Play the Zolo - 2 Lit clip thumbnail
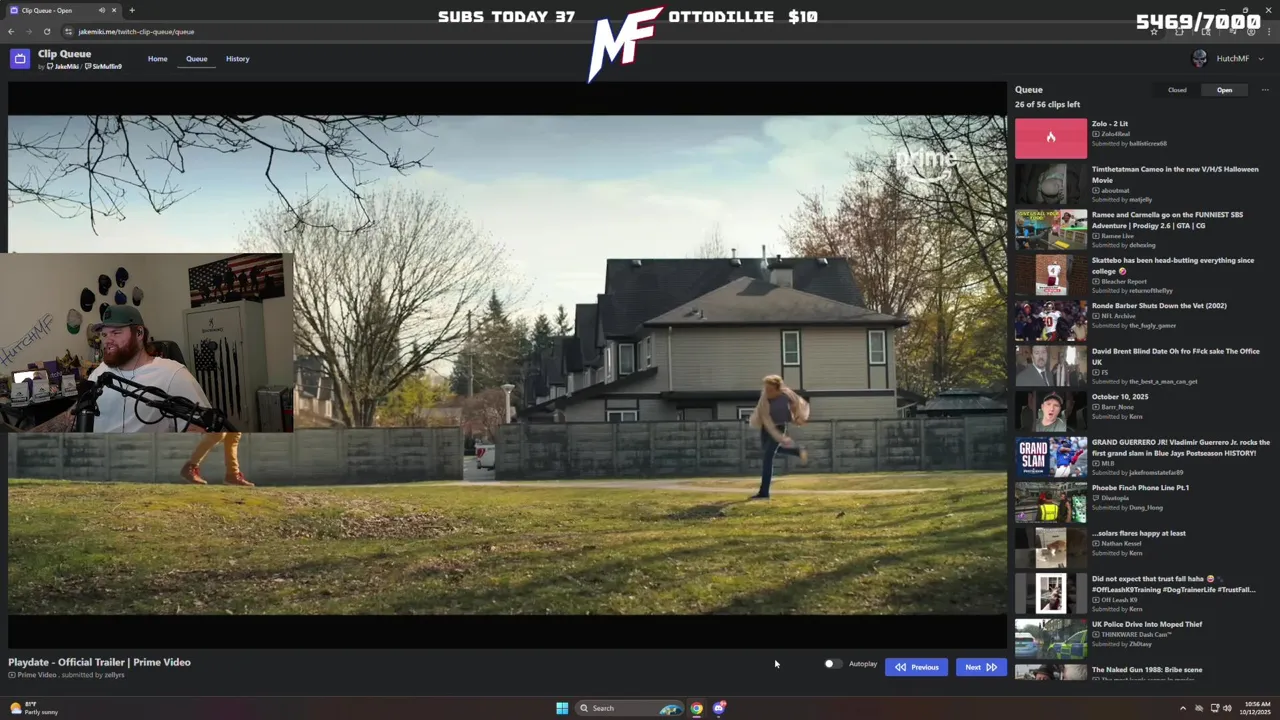Image resolution: width=1280 pixels, height=720 pixels. (x=1051, y=139)
